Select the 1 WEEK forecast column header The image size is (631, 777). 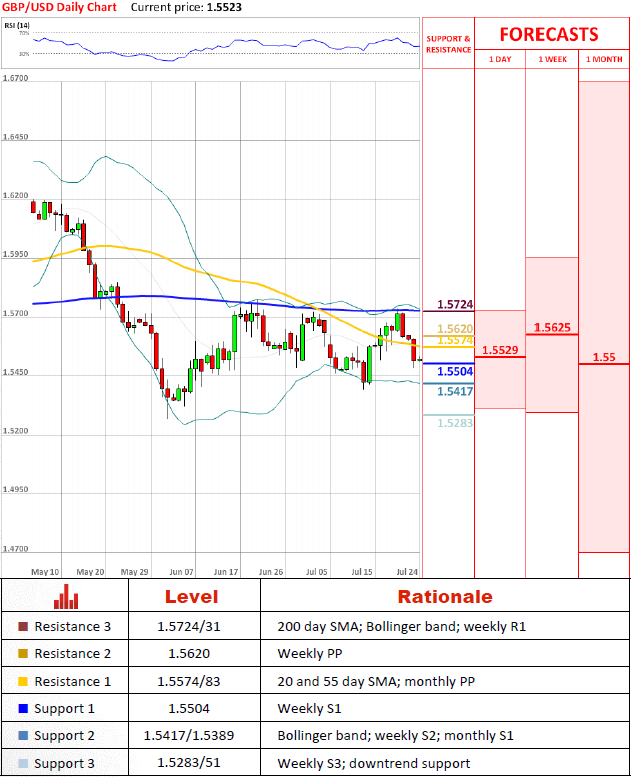[x=553, y=59]
